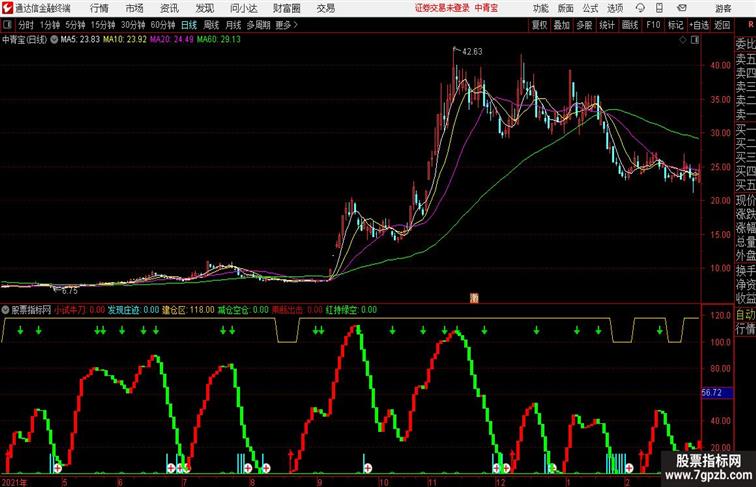Open the 多周期 multi-period view
756x487 pixels.
[258, 25]
